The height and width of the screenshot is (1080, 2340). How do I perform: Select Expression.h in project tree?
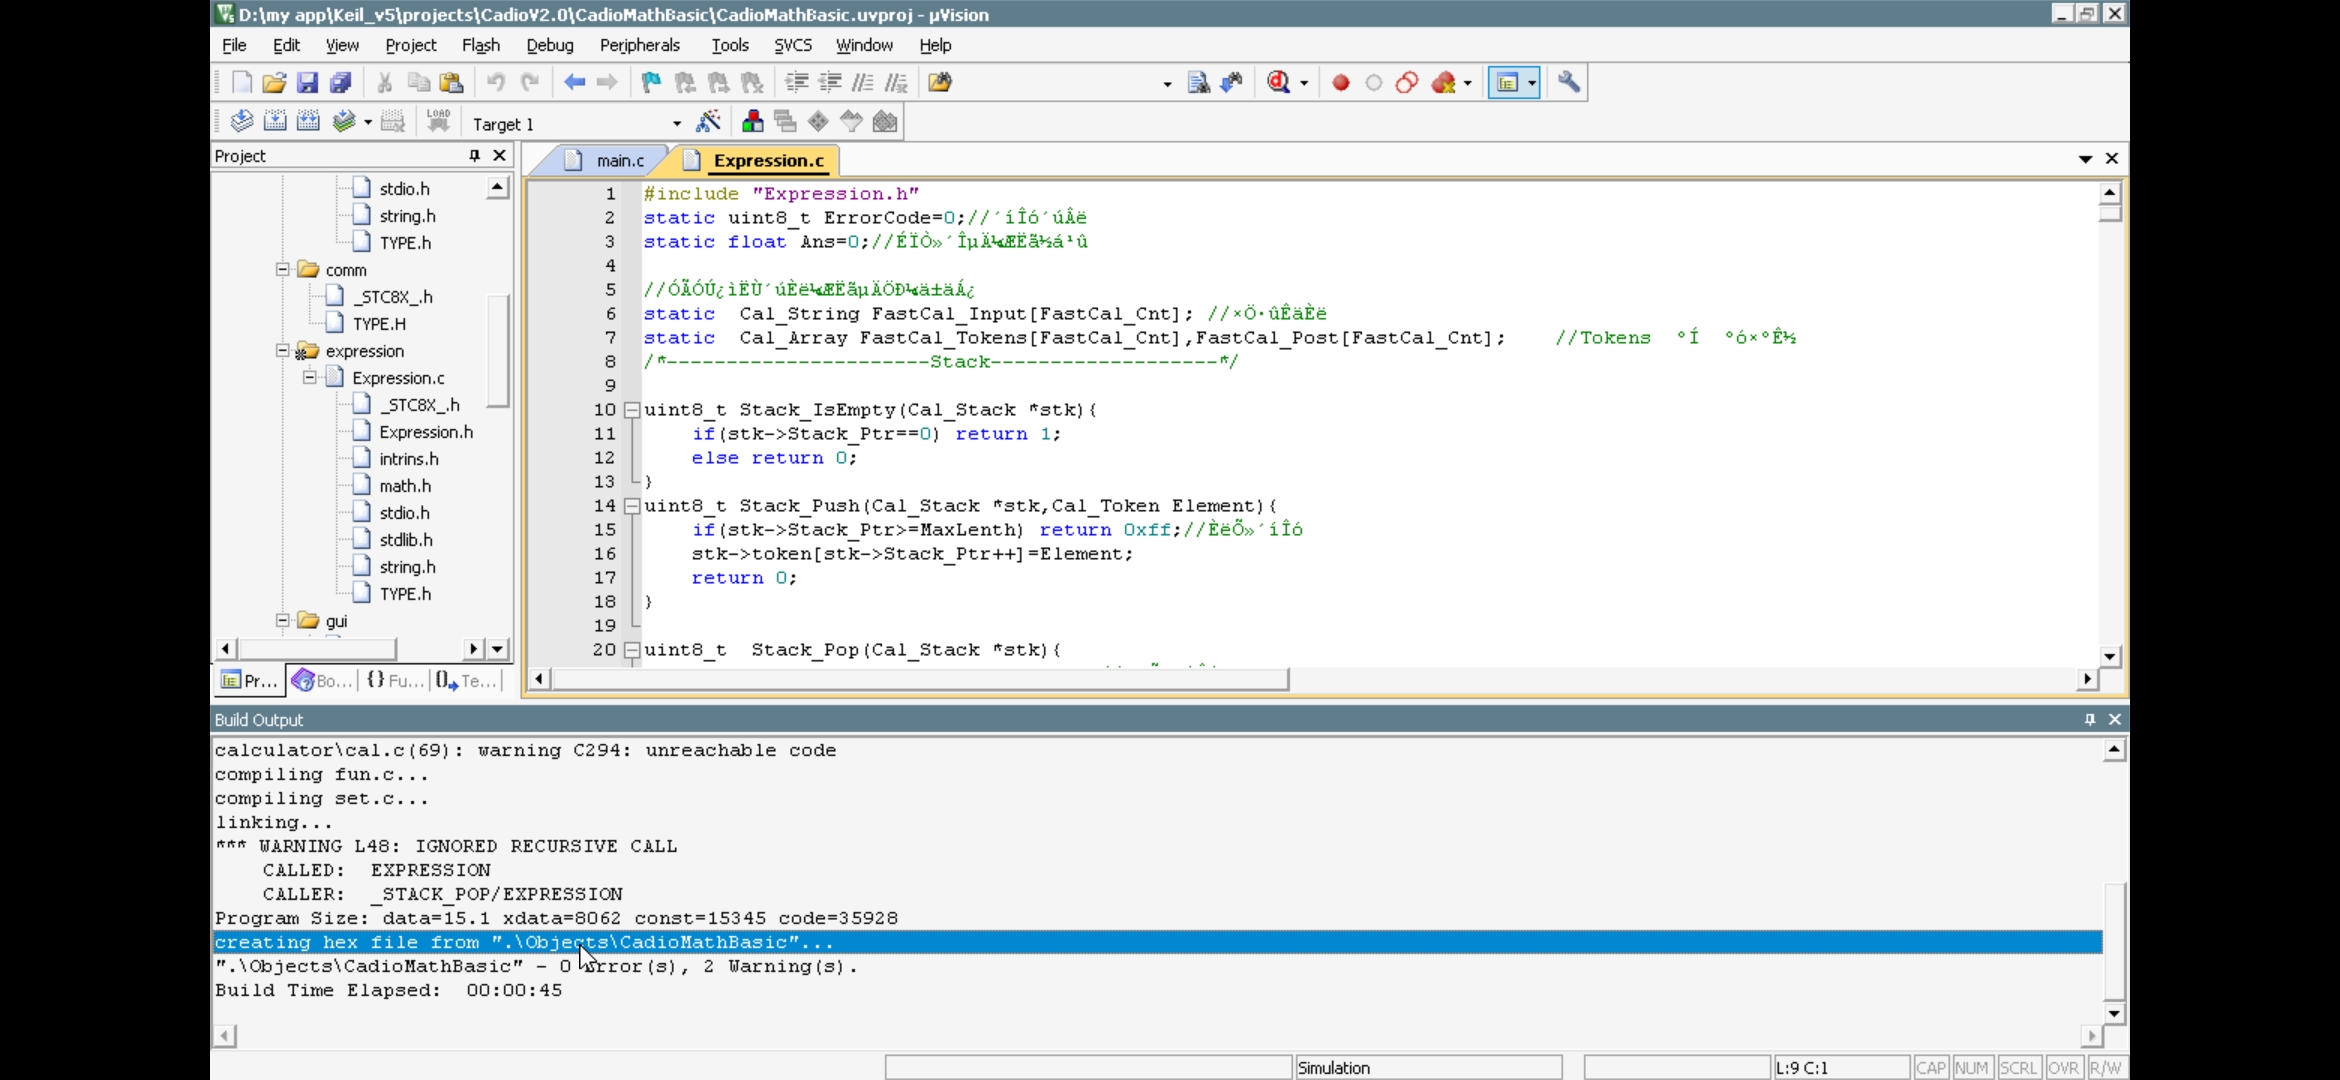click(x=426, y=432)
